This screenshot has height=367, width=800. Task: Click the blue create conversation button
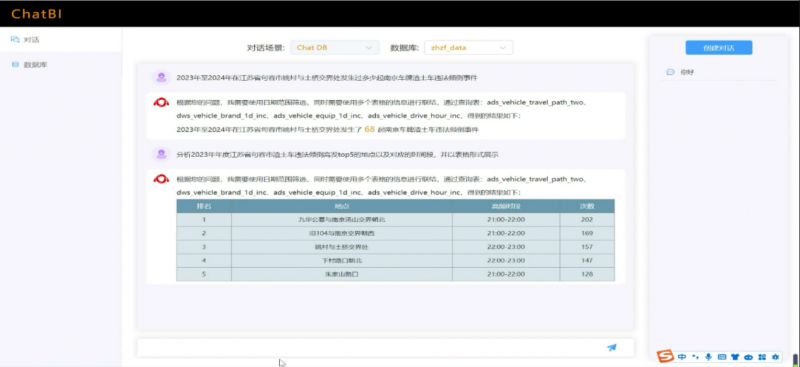(718, 47)
